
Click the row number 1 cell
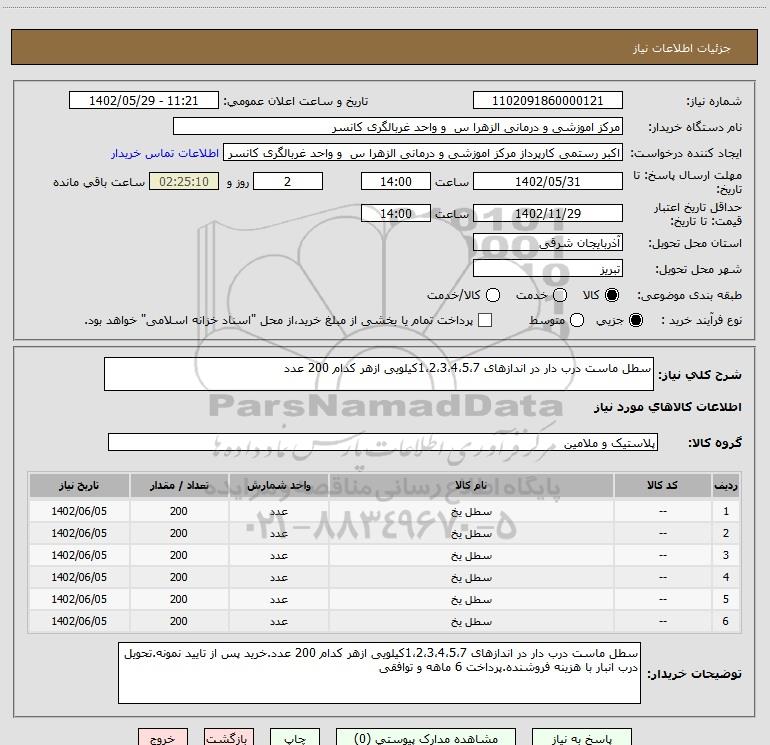[726, 511]
